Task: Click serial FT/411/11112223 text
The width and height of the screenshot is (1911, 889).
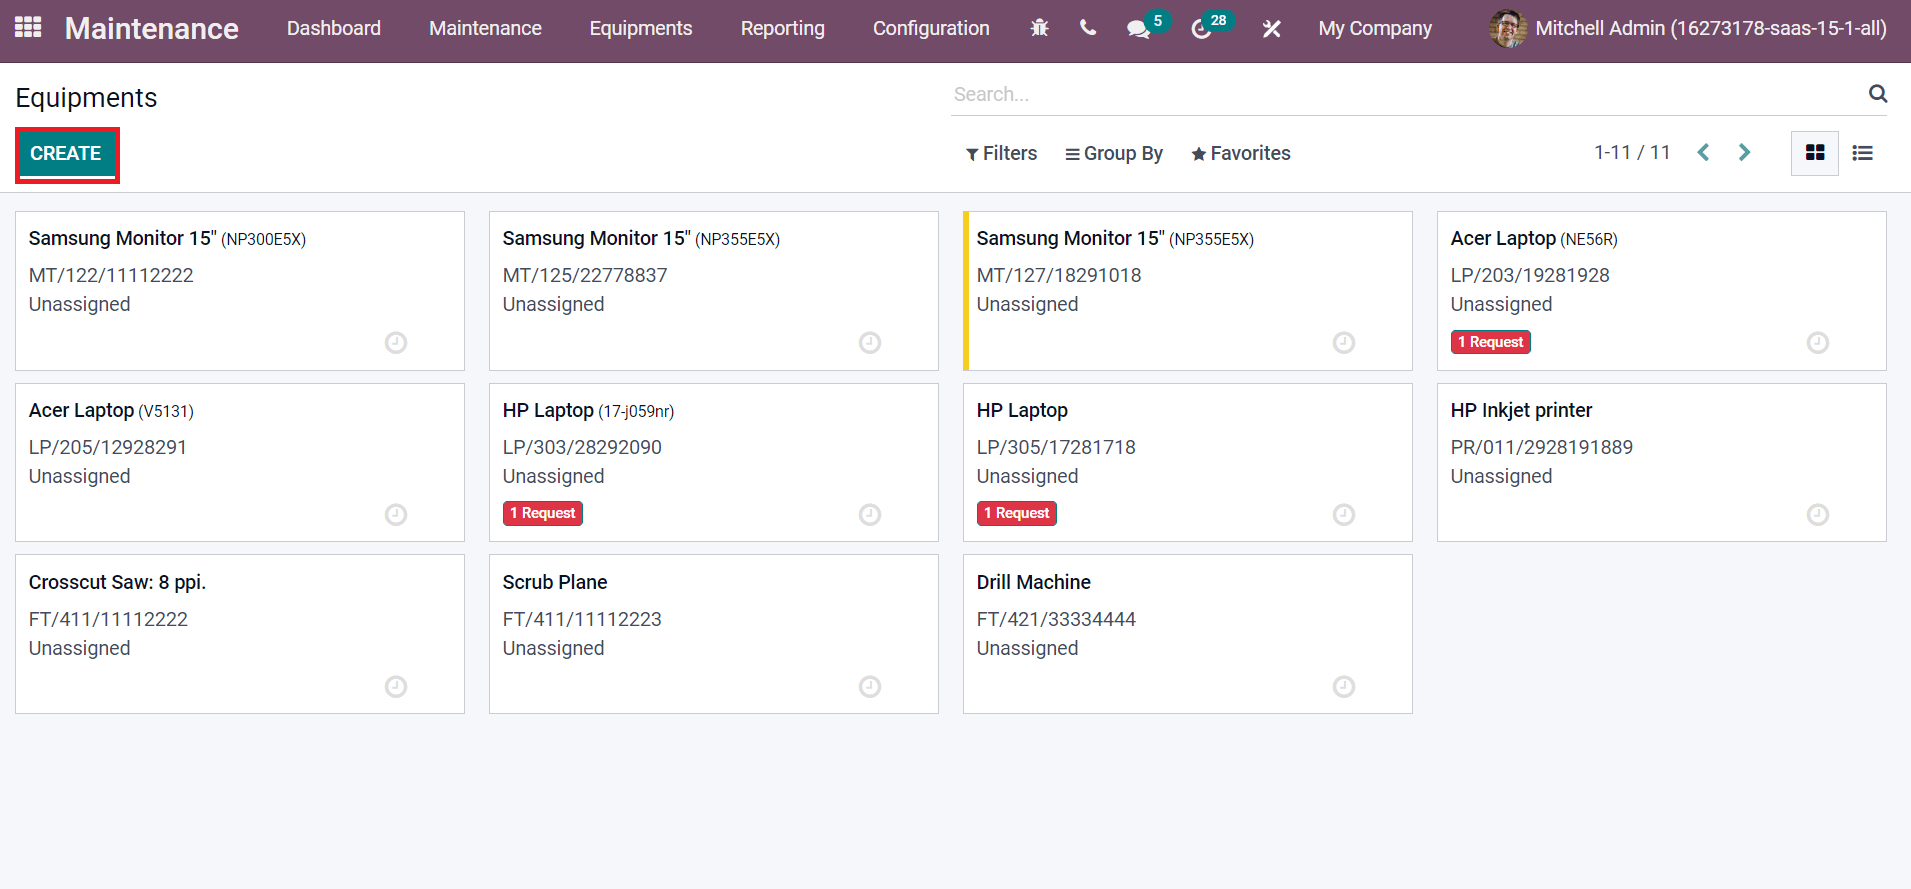Action: pyautogui.click(x=582, y=619)
